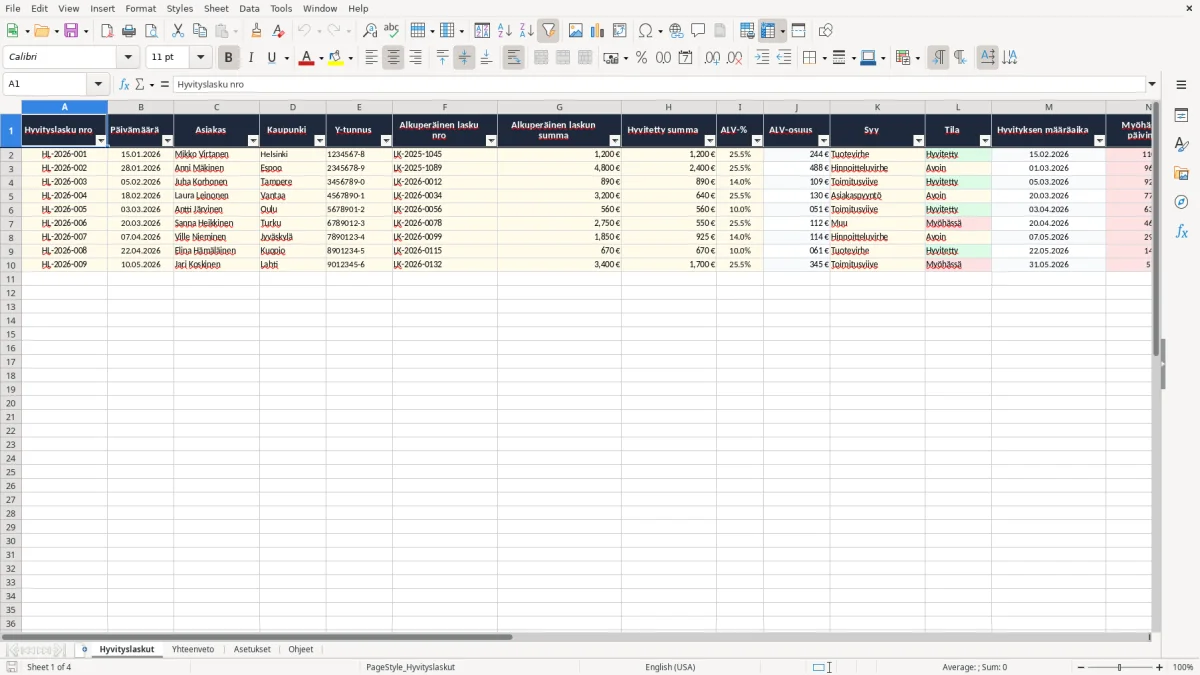Open the Navigator sidebar compass icon
Viewport: 1200px width, 675px height.
click(x=1181, y=202)
